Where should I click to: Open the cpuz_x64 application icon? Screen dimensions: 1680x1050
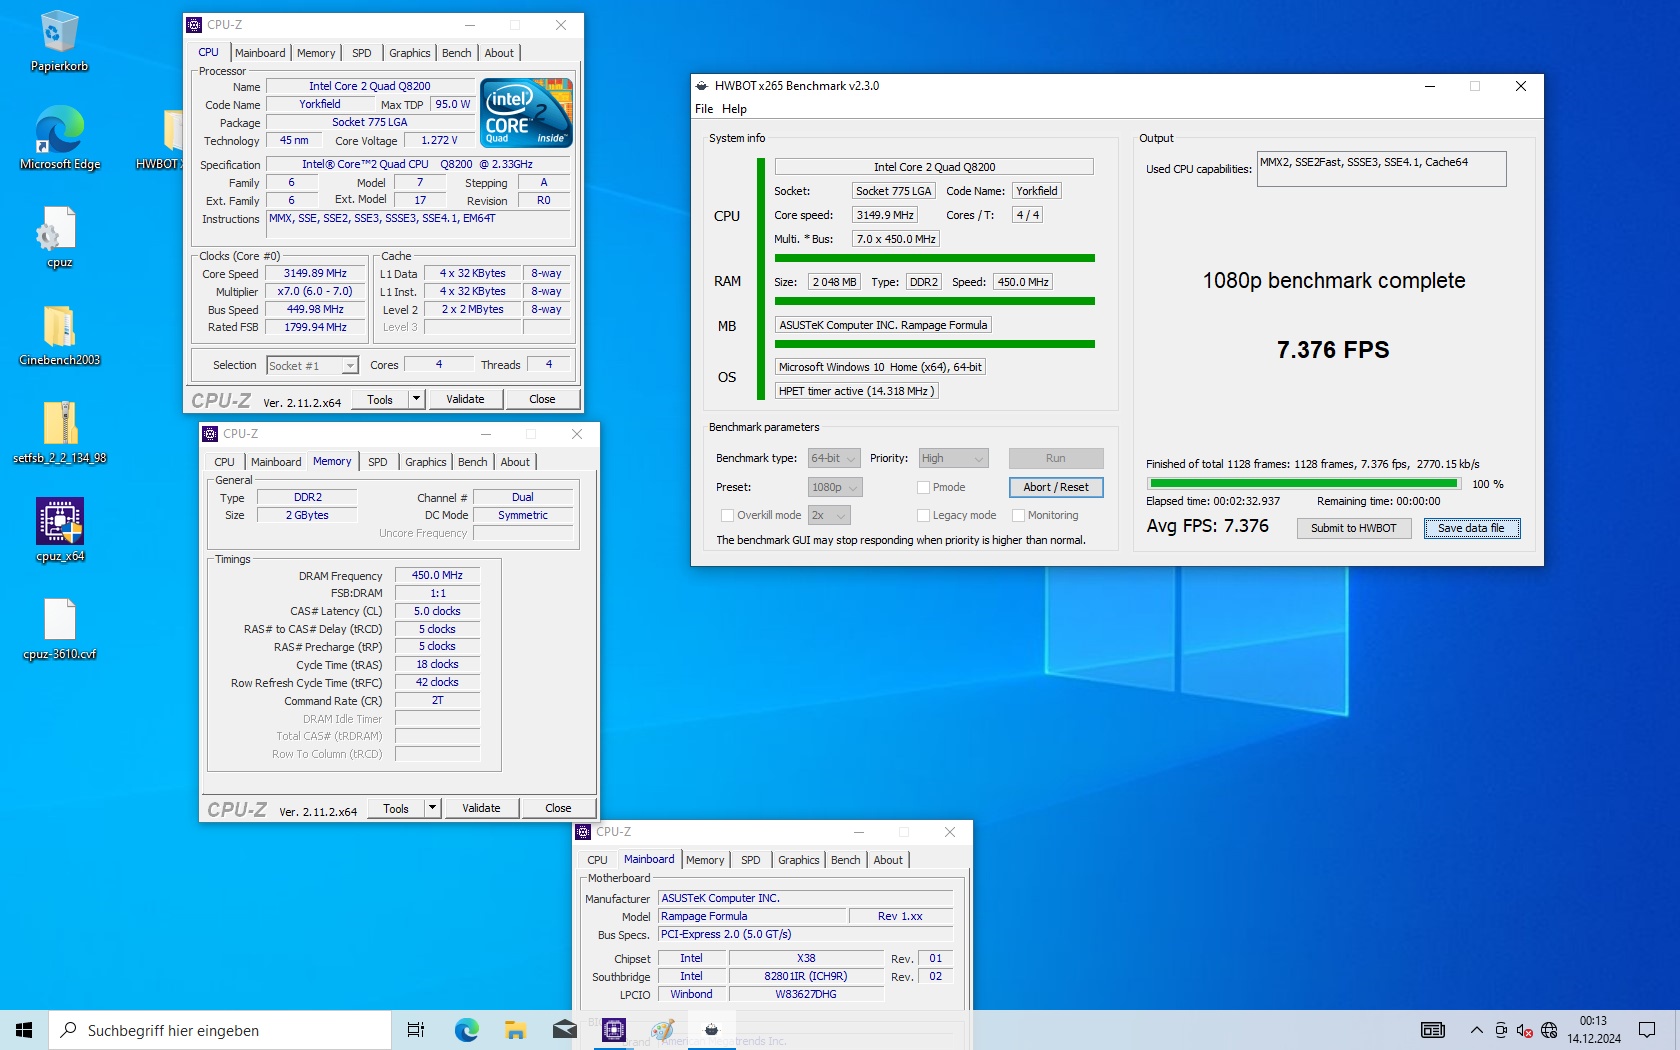click(59, 530)
